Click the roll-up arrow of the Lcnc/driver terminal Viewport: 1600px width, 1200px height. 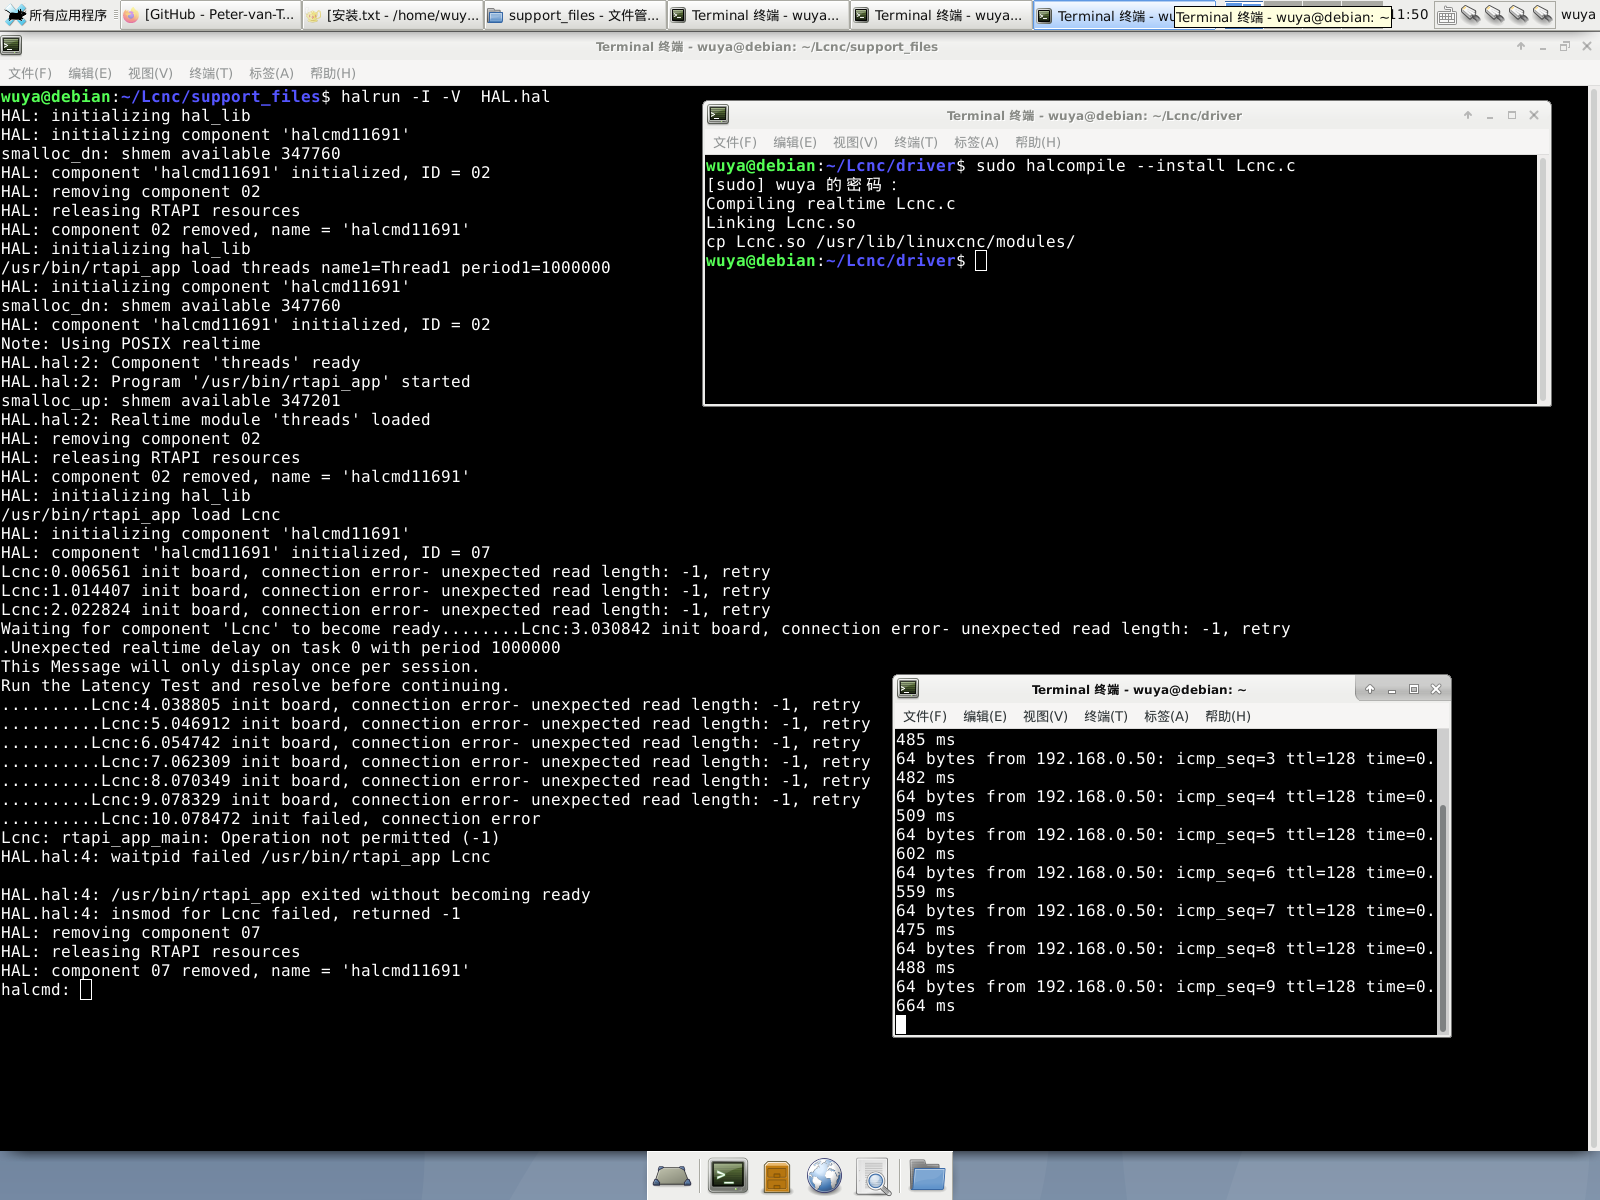tap(1468, 115)
